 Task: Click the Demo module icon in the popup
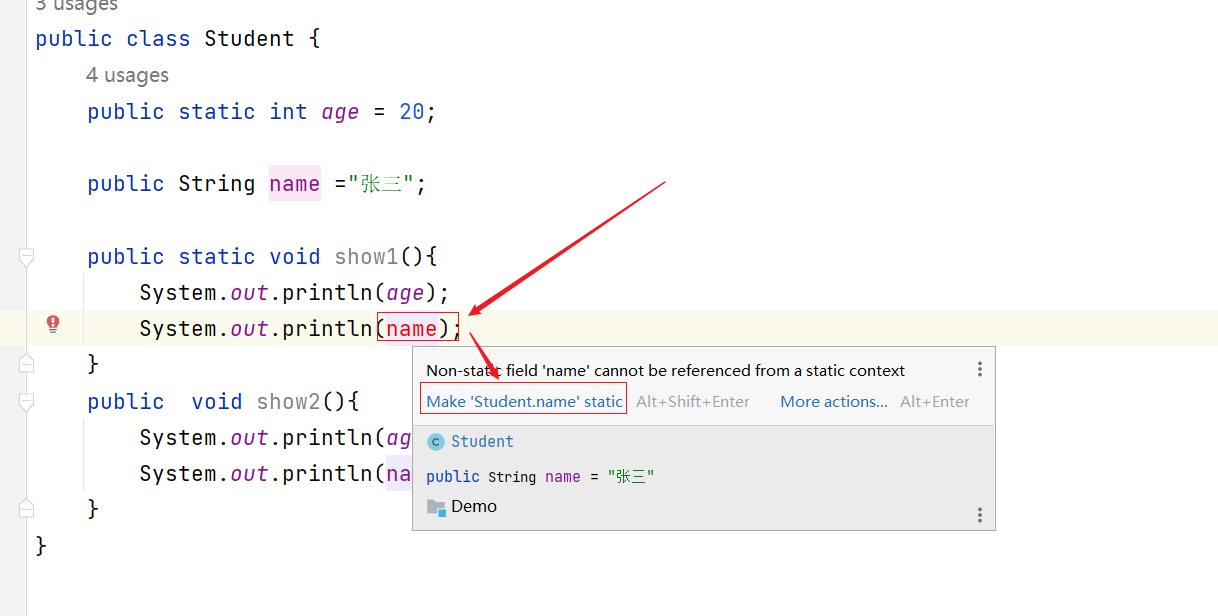tap(436, 506)
